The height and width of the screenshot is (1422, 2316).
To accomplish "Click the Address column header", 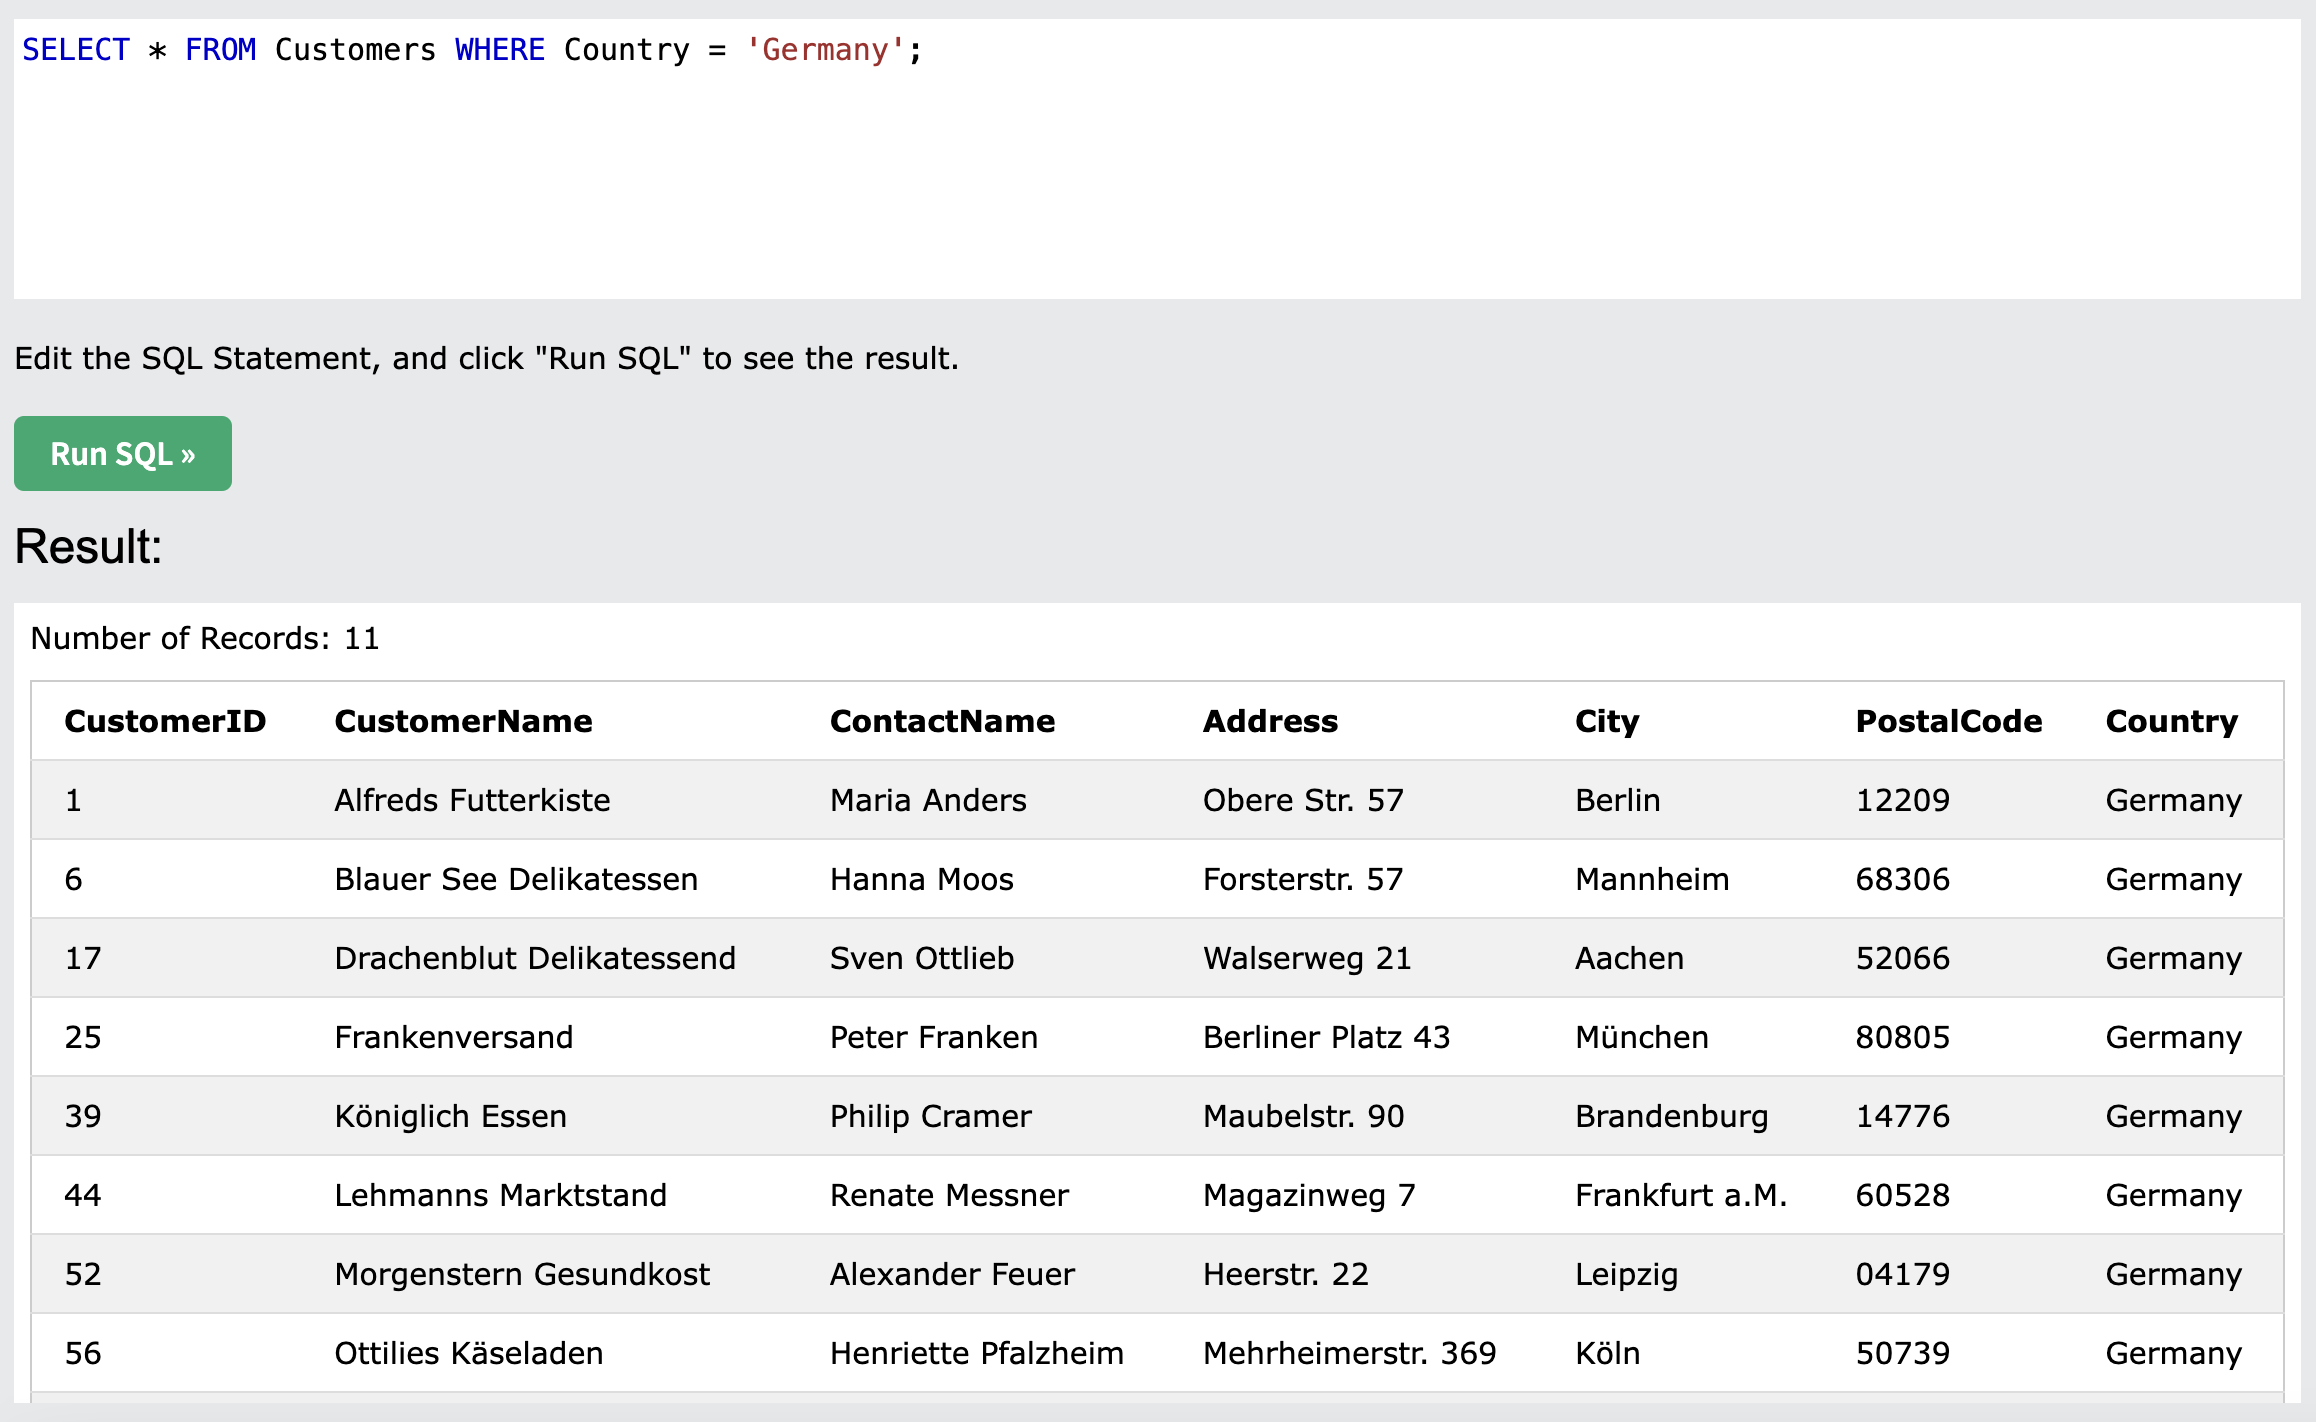I will tap(1270, 721).
